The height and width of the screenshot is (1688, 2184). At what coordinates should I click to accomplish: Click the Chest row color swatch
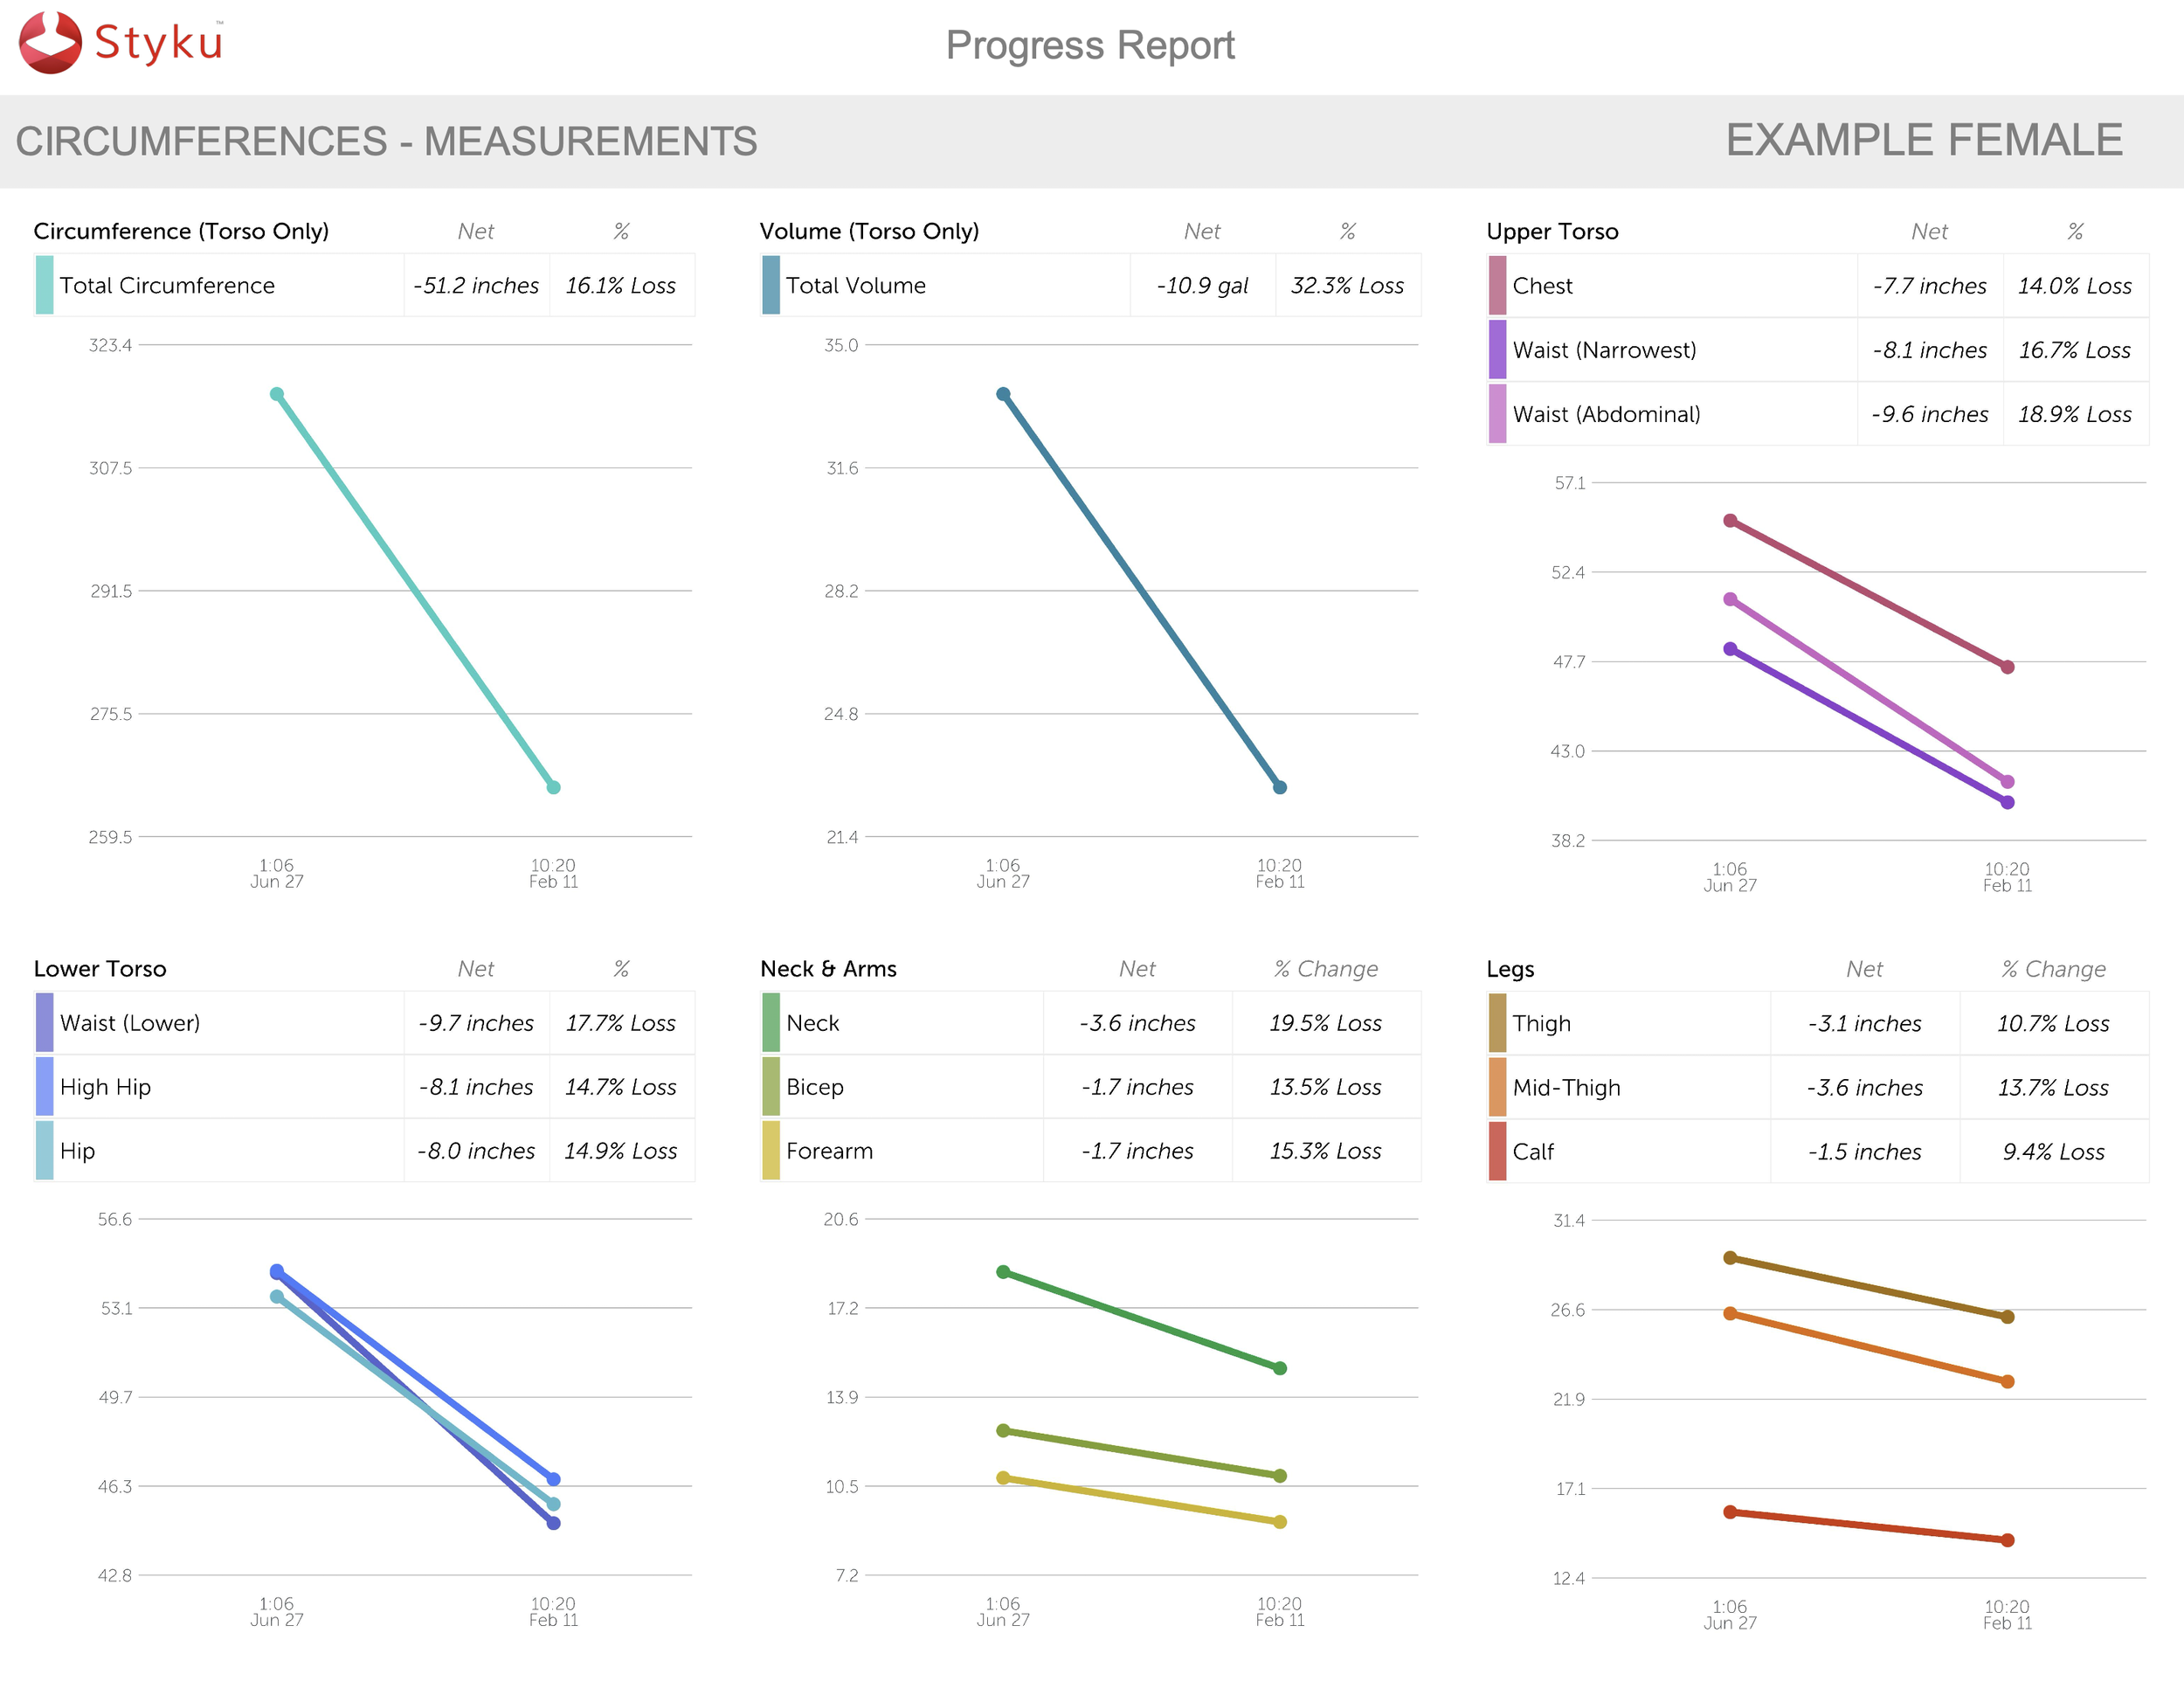point(1497,285)
